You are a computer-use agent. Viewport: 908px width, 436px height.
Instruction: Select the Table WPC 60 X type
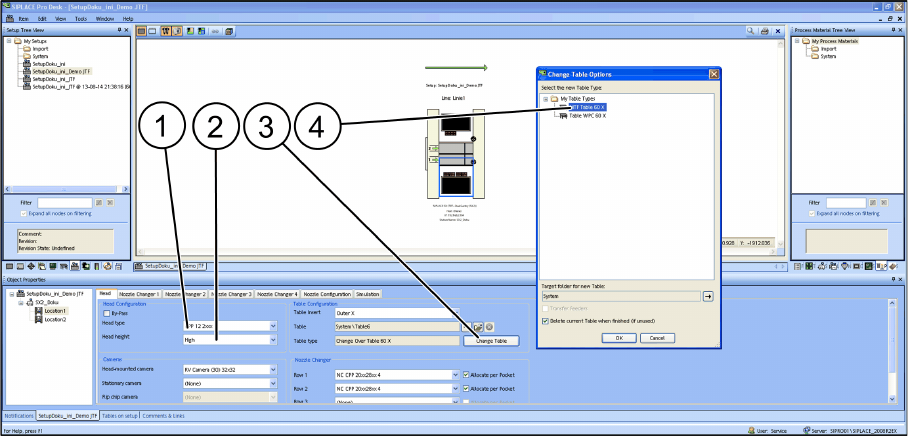(x=587, y=116)
